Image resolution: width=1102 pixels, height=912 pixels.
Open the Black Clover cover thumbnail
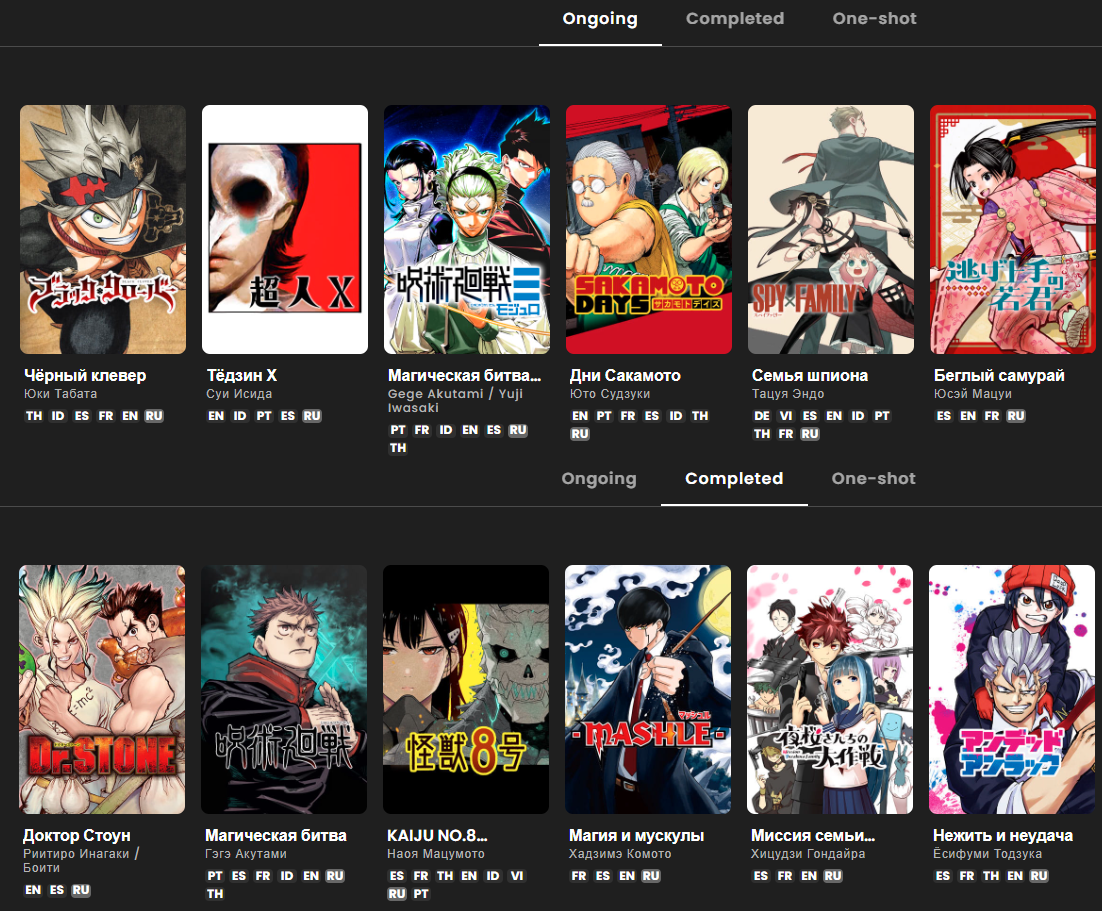(103, 229)
